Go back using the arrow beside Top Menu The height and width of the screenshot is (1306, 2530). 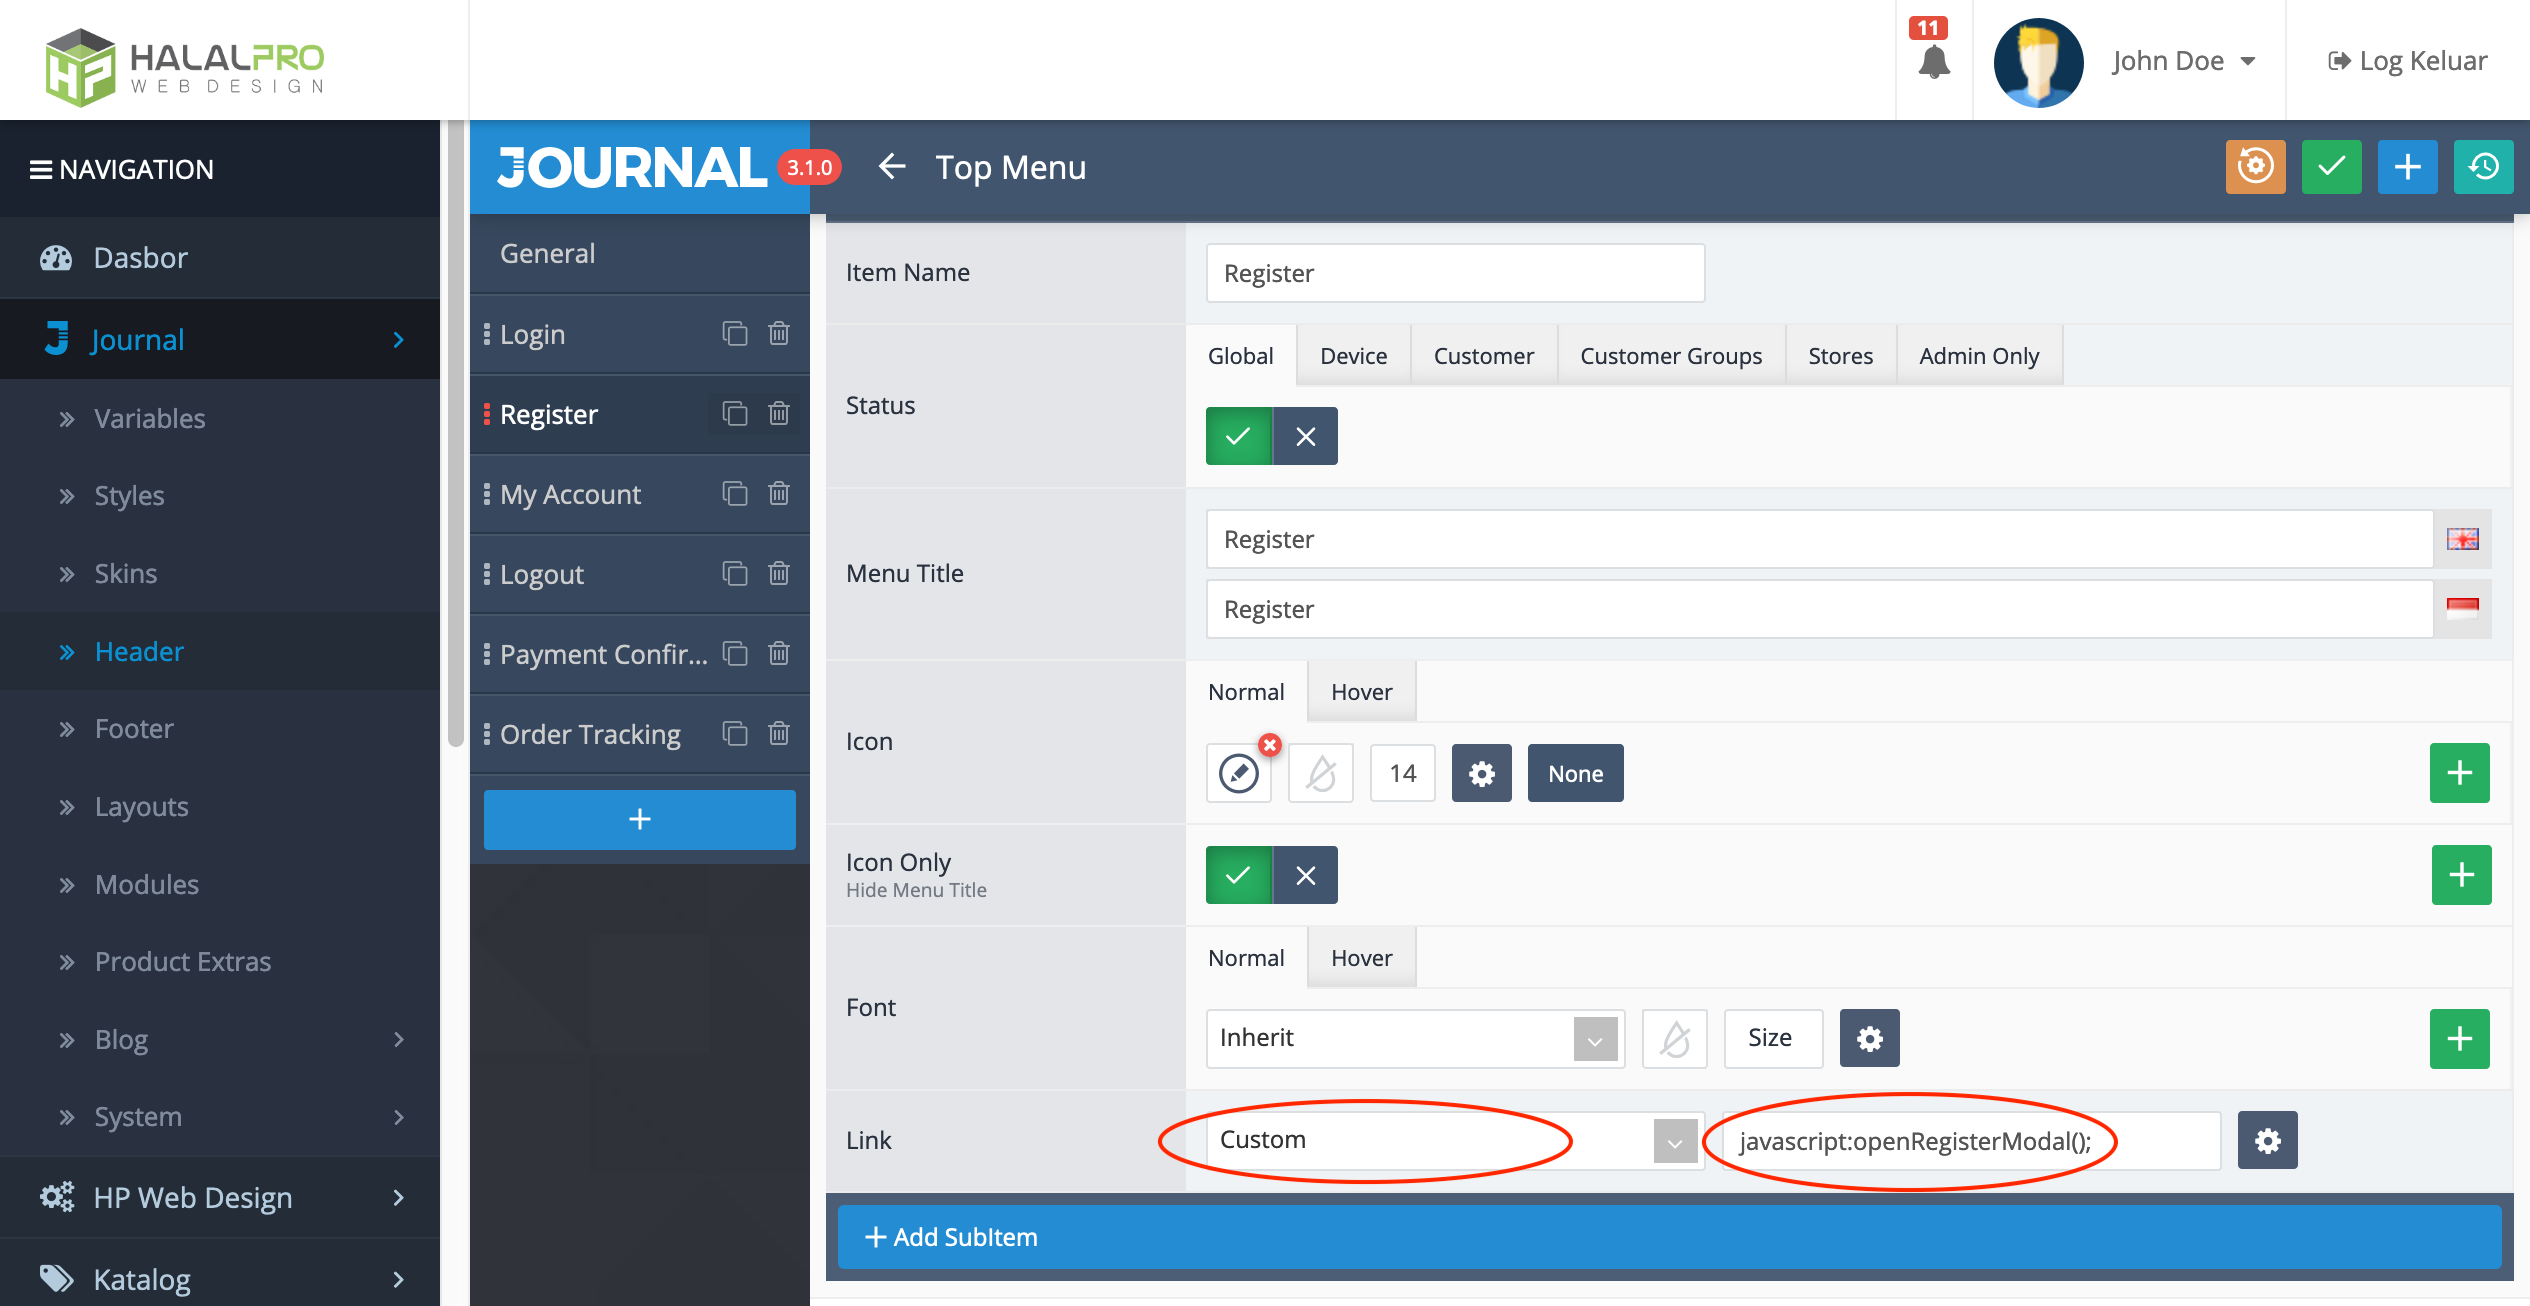pyautogui.click(x=891, y=167)
